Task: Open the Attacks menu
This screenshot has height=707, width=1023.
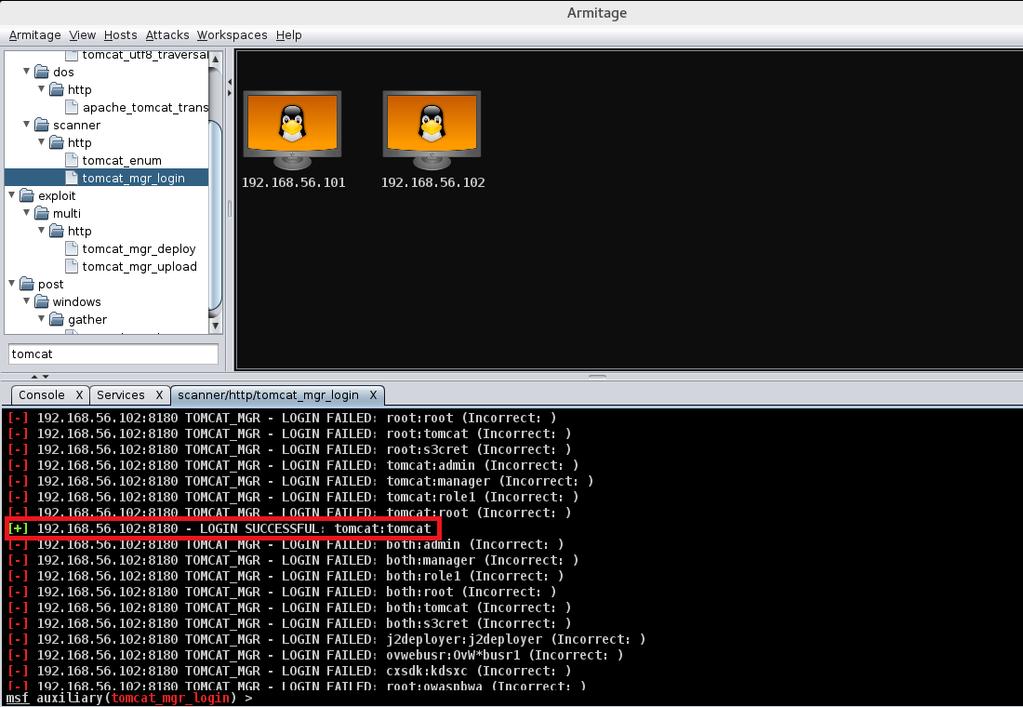Action: pyautogui.click(x=167, y=35)
